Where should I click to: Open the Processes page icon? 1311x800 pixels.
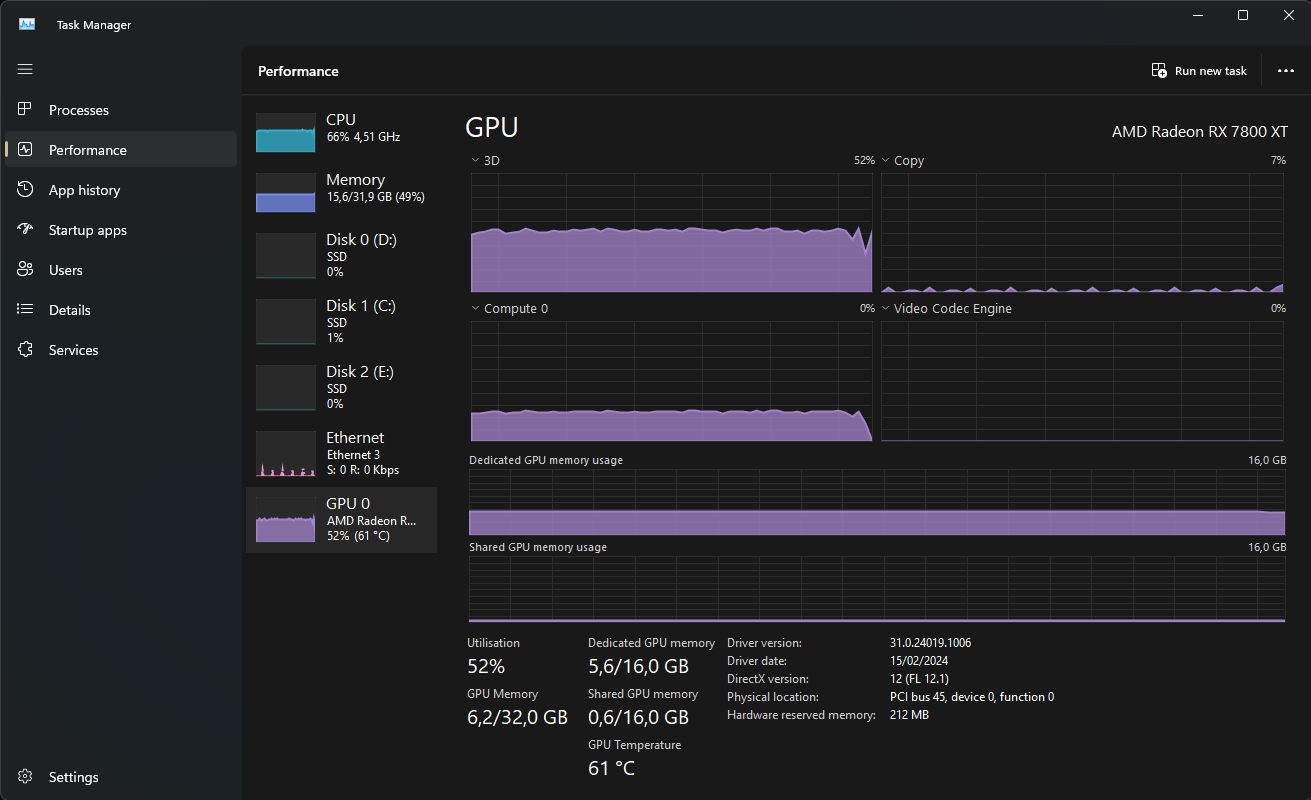26,110
